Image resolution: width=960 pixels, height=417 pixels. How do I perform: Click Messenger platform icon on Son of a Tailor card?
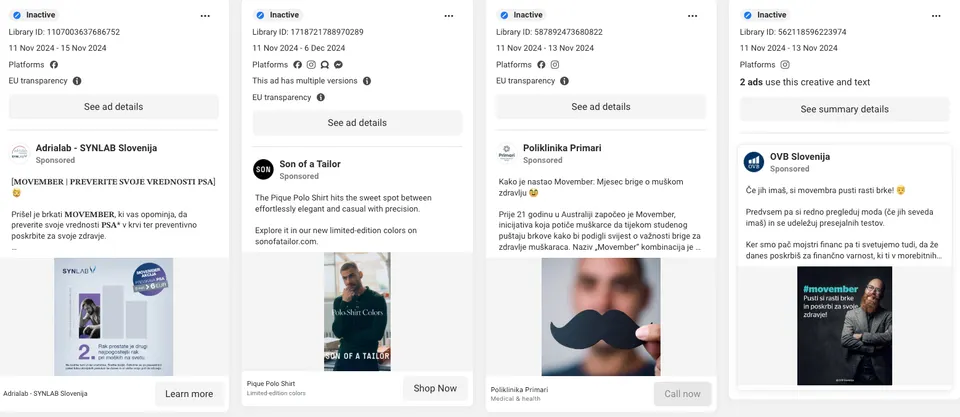coord(338,64)
